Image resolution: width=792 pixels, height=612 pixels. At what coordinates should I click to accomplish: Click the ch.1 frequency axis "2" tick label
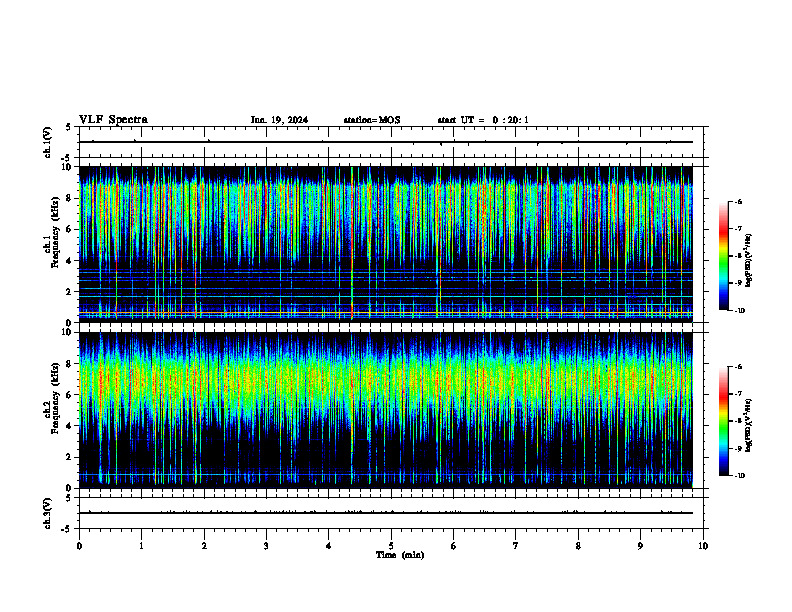click(70, 292)
